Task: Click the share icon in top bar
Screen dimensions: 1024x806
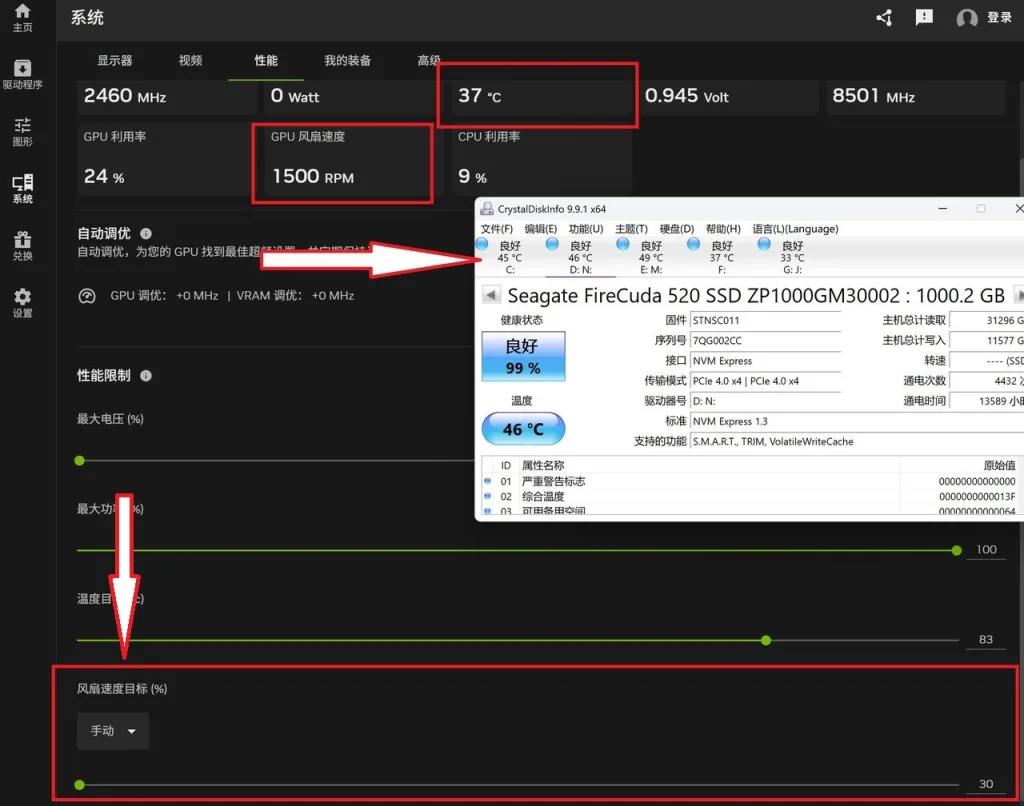Action: pyautogui.click(x=884, y=18)
